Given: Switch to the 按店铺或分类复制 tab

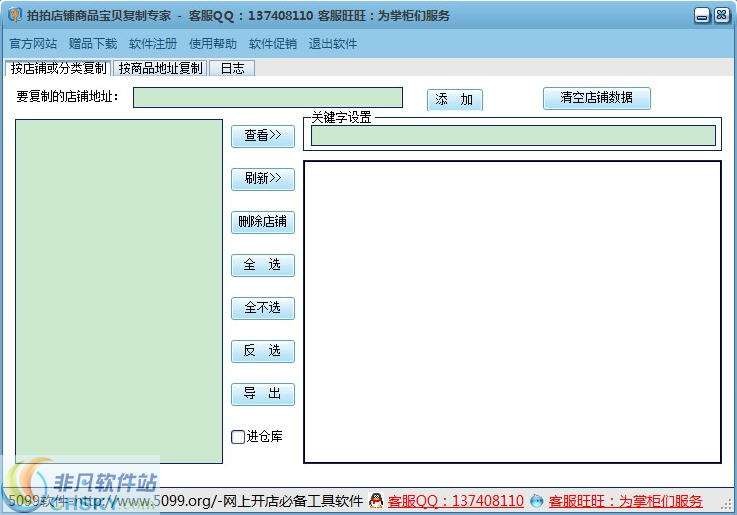Looking at the screenshot, I should click(58, 69).
